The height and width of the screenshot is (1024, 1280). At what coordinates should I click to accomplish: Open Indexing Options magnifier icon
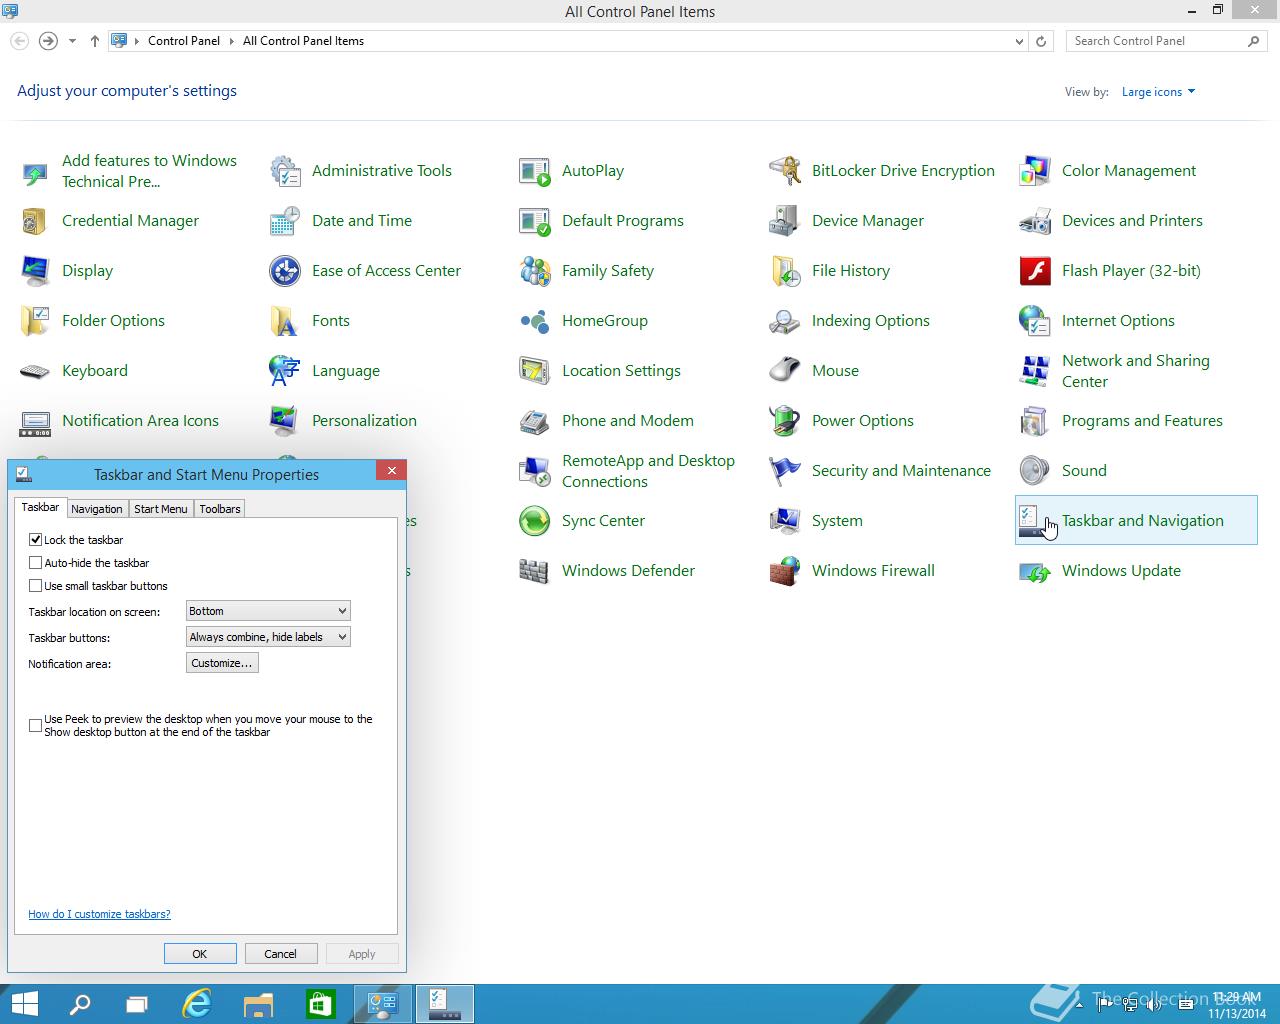point(785,321)
